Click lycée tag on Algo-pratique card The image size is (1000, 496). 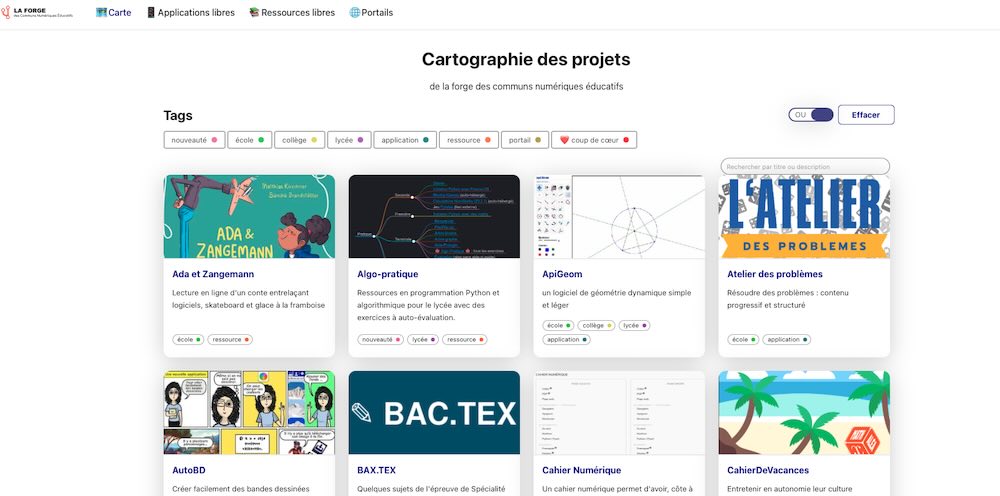click(423, 340)
